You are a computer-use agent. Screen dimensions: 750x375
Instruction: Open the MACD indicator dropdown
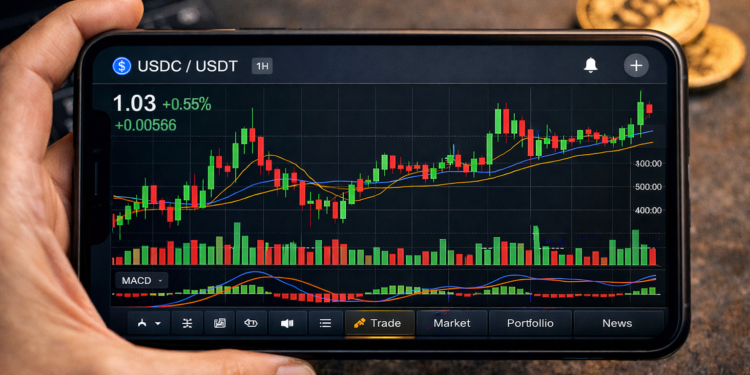pyautogui.click(x=142, y=280)
